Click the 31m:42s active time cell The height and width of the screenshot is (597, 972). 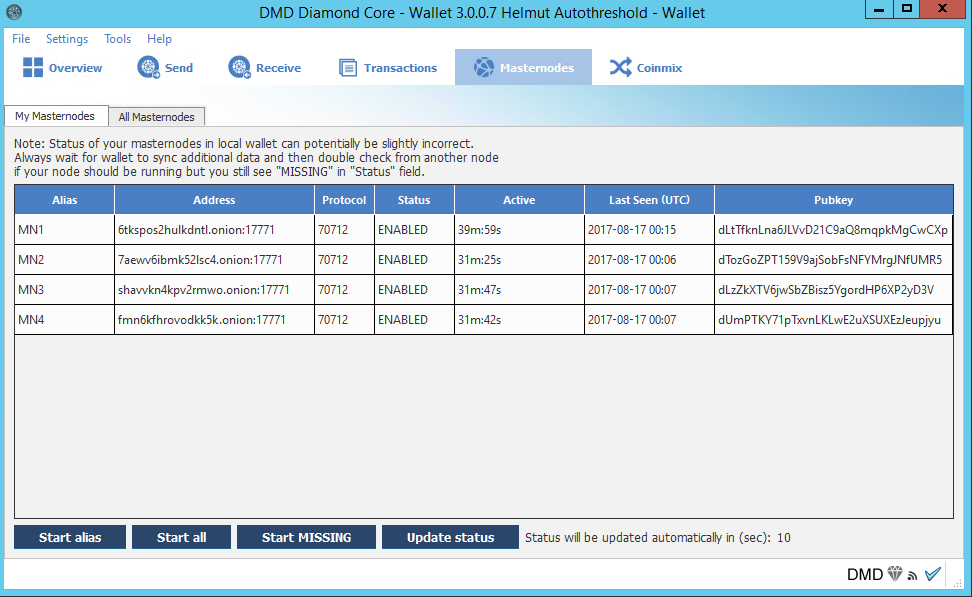519,319
